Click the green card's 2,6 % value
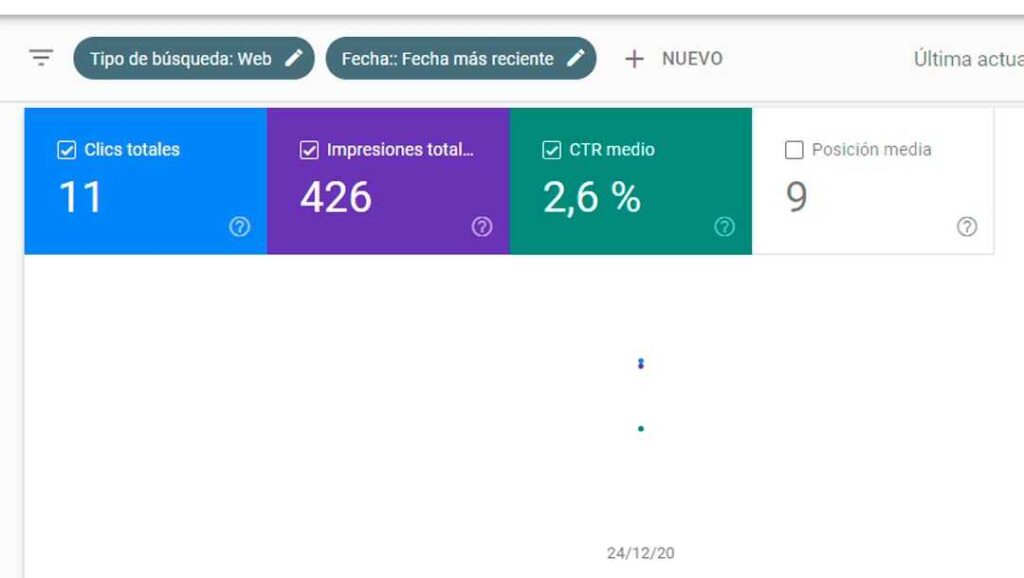 pos(592,198)
